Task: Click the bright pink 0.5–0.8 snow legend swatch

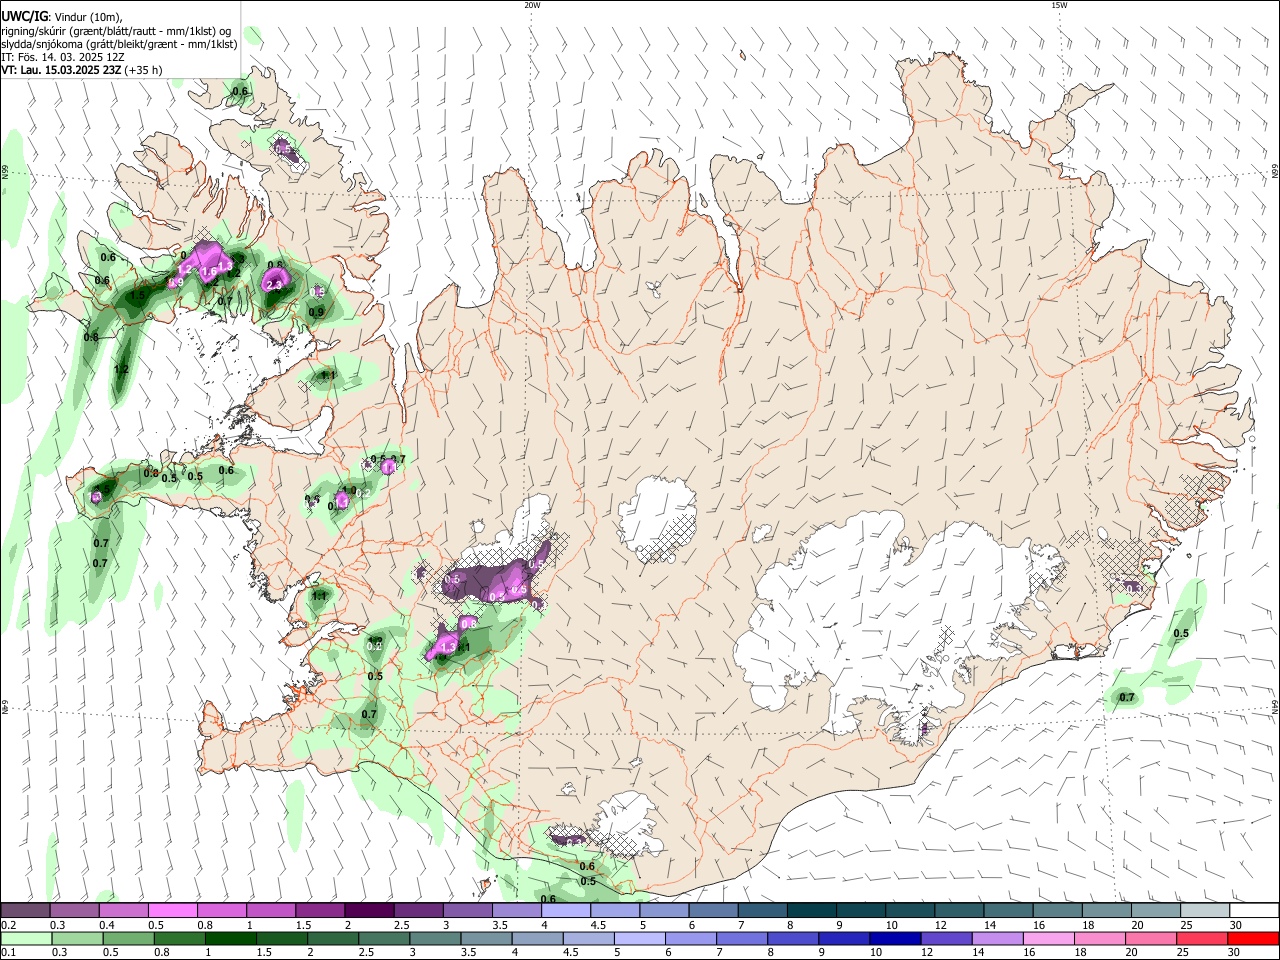Action: (172, 911)
